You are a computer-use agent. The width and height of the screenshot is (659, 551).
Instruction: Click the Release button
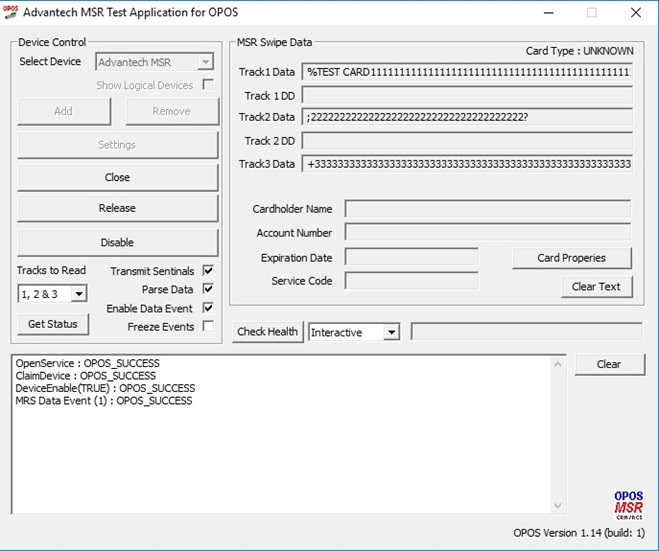[117, 208]
